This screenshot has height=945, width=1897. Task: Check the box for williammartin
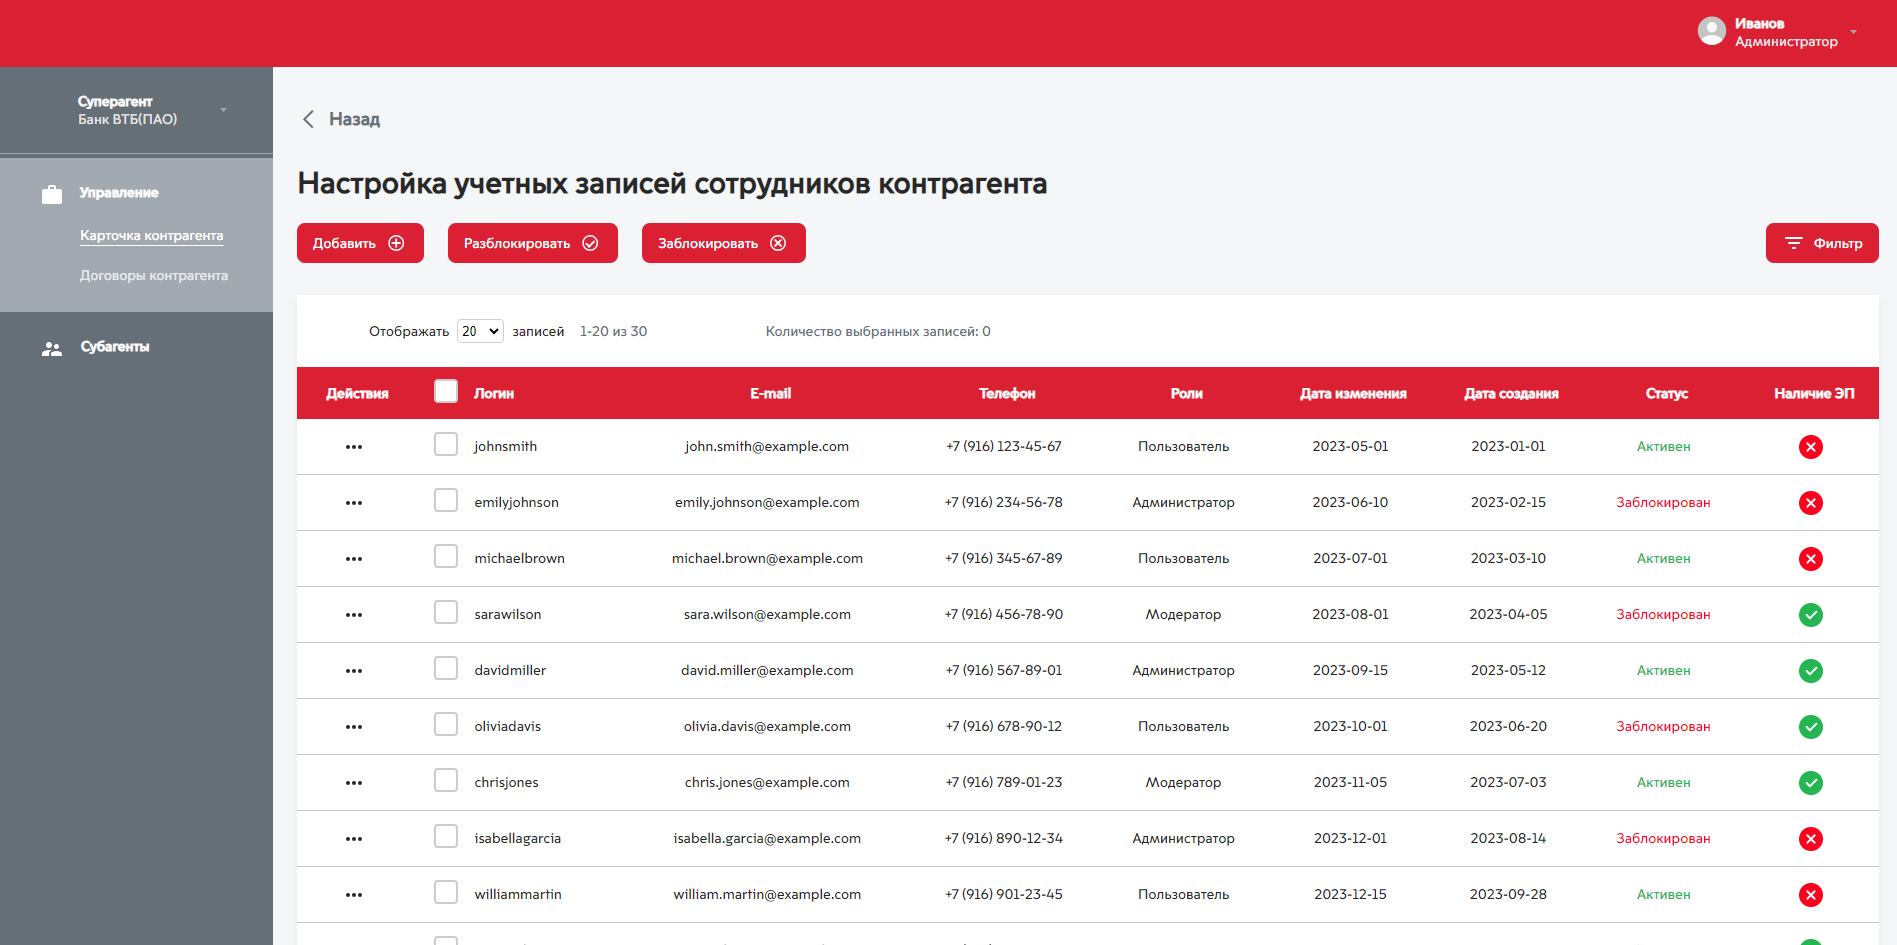[x=446, y=892]
